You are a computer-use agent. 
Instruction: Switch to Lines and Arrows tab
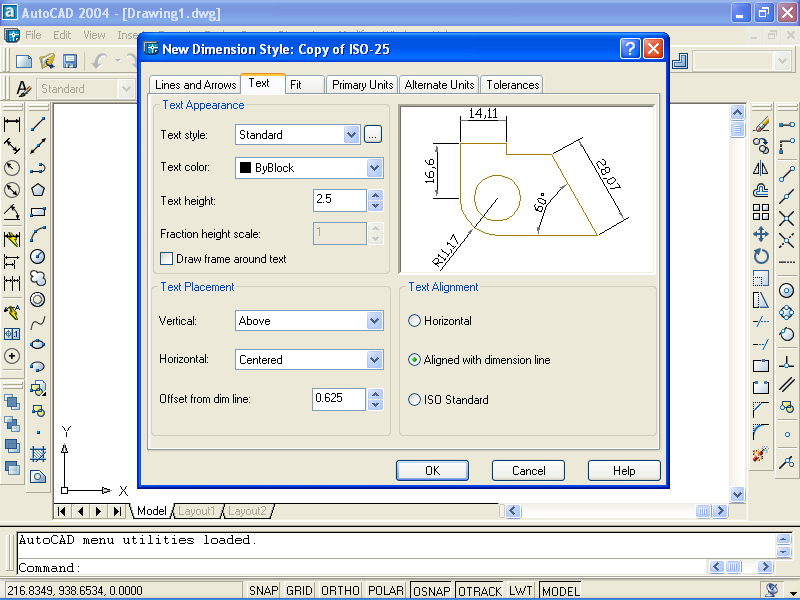(x=195, y=85)
